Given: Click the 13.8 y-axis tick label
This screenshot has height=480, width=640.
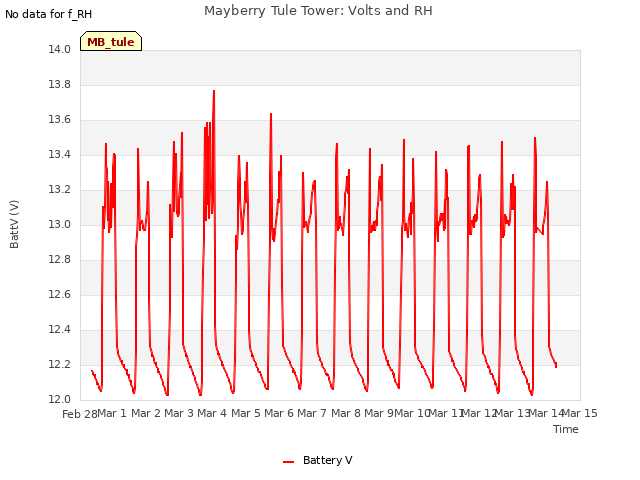Looking at the screenshot, I should coord(59,84).
